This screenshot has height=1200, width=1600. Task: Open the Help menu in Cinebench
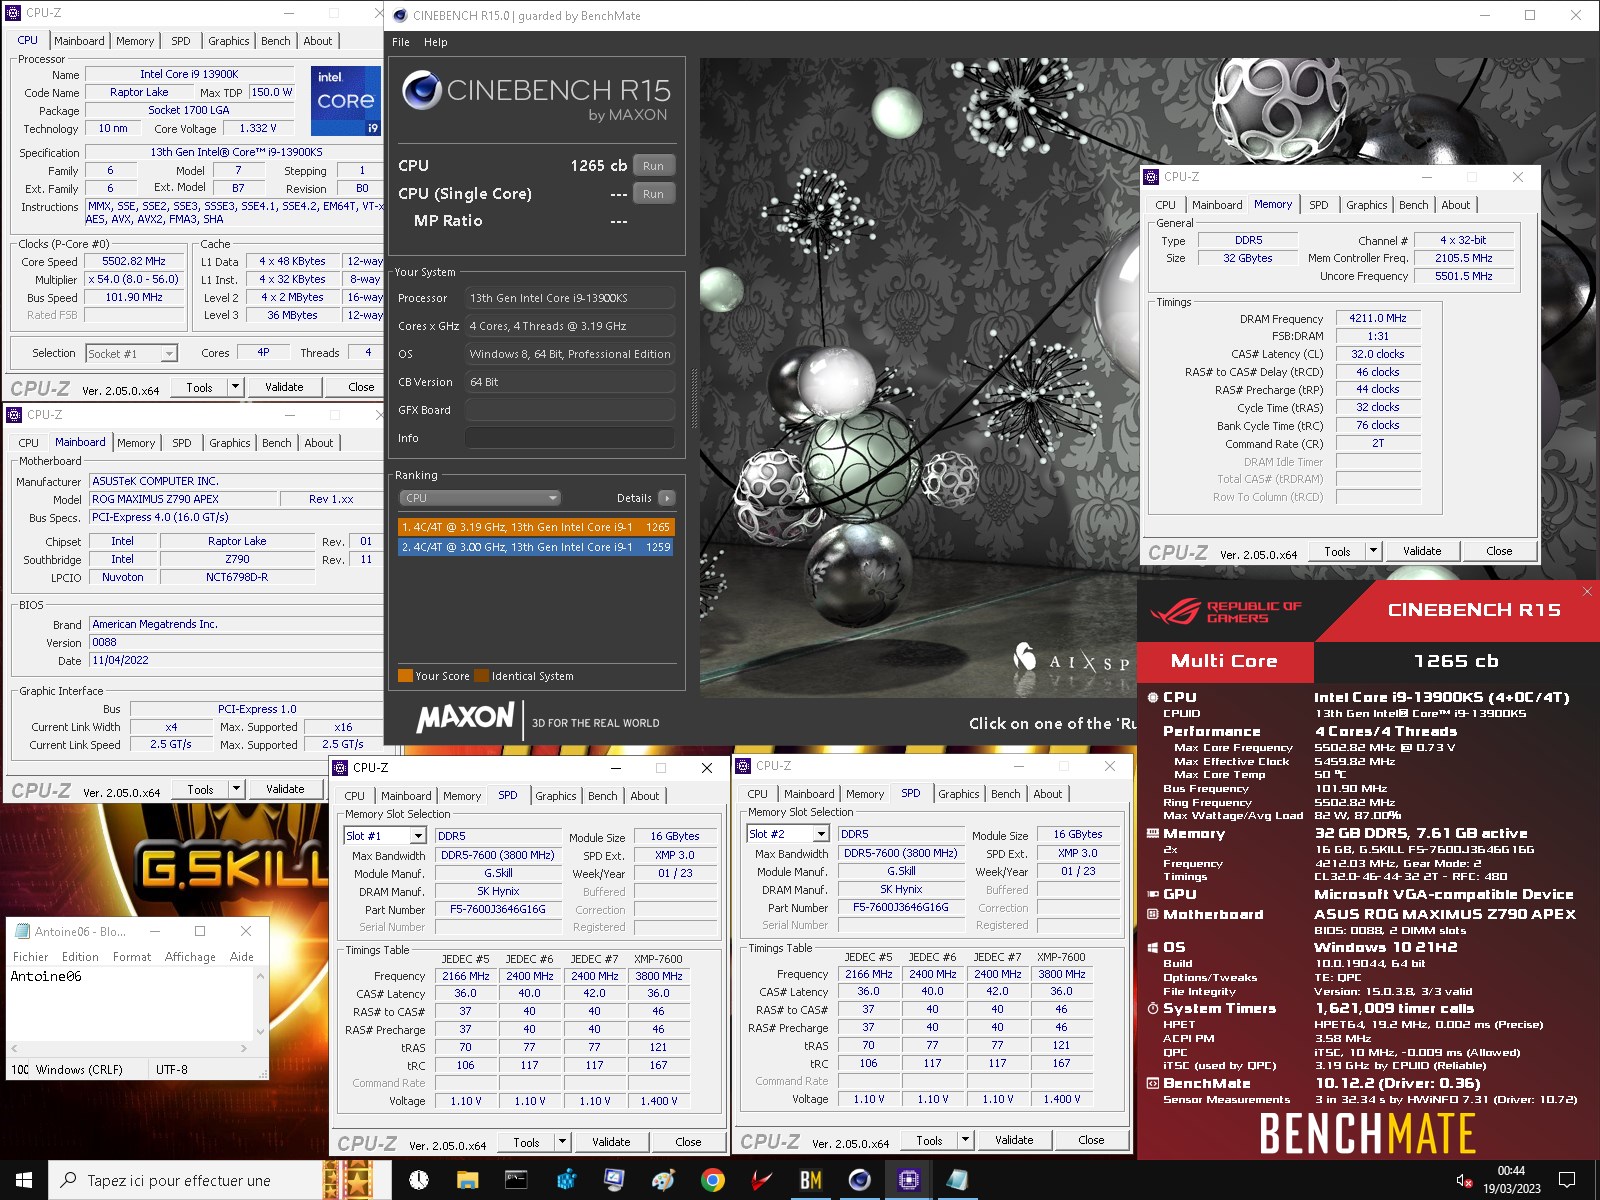tap(435, 42)
